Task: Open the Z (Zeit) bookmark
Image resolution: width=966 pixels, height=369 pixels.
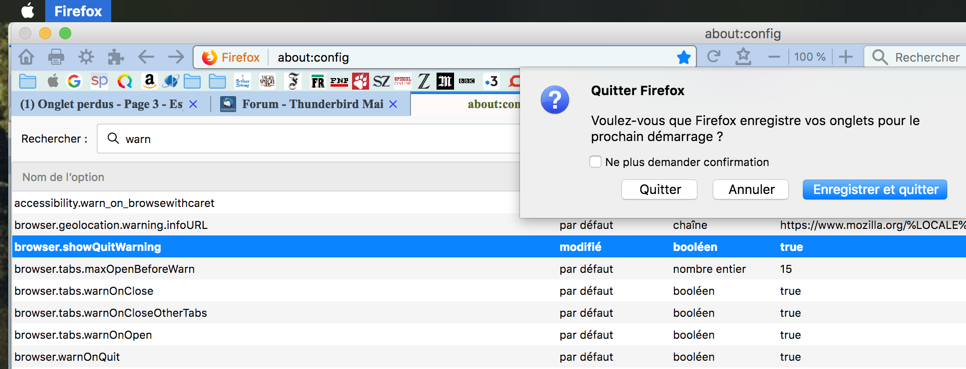Action: pyautogui.click(x=423, y=81)
